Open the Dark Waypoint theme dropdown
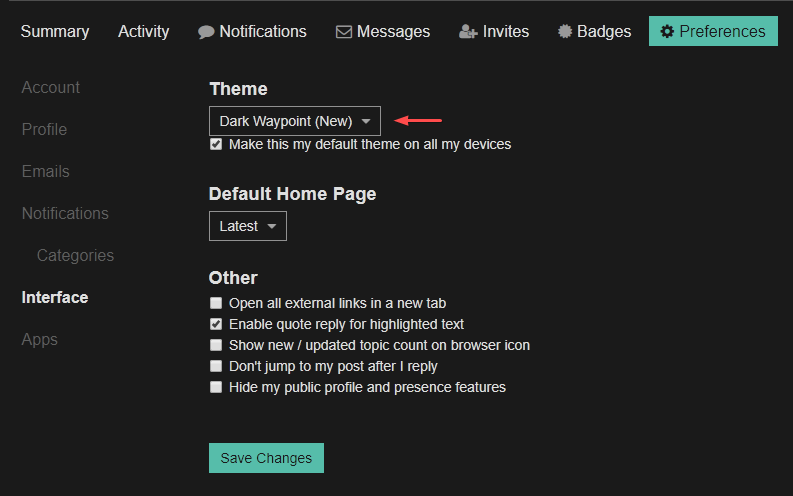 pyautogui.click(x=294, y=121)
